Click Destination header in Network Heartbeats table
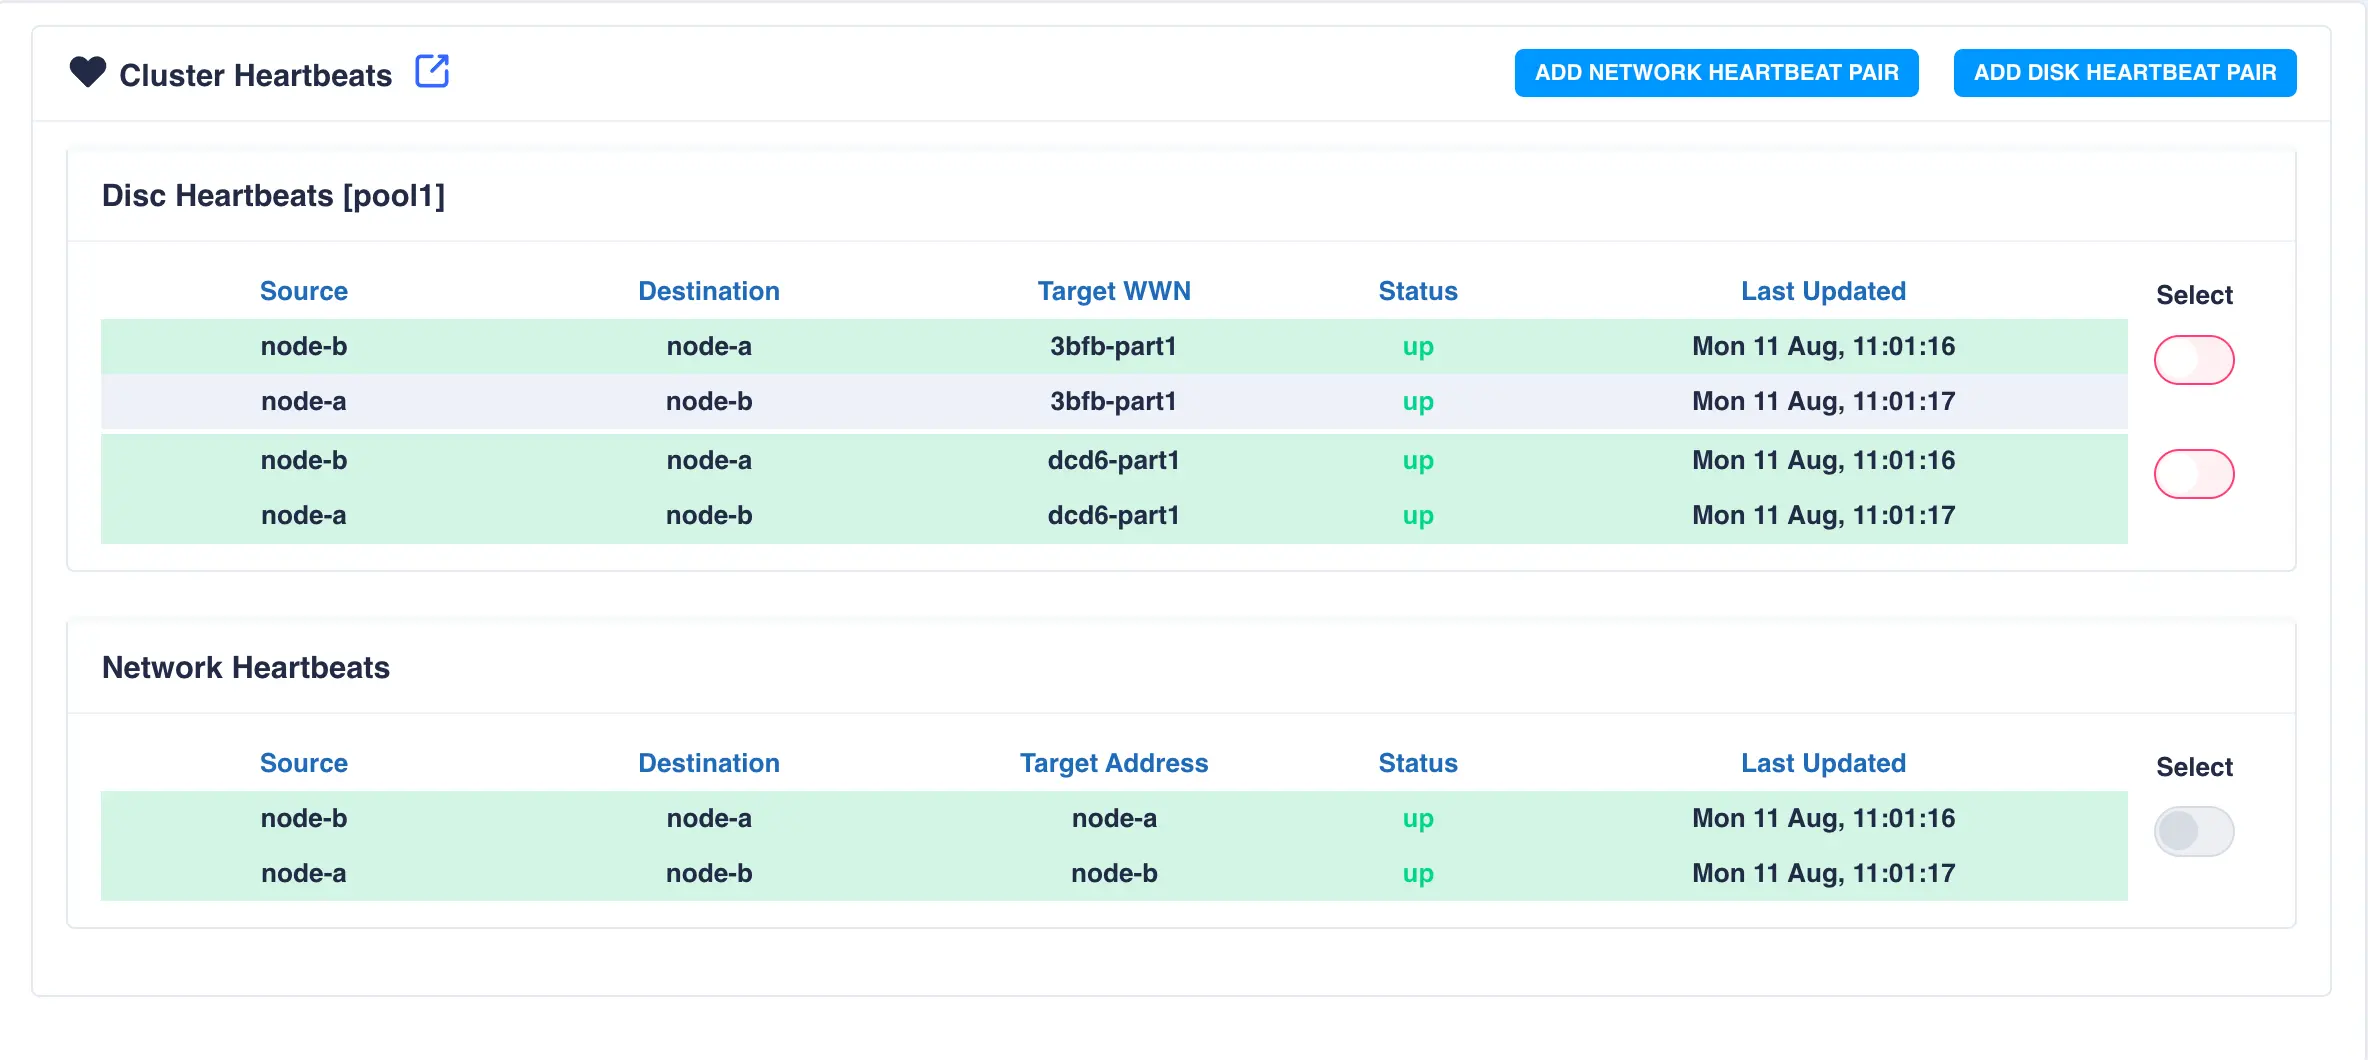 (709, 763)
